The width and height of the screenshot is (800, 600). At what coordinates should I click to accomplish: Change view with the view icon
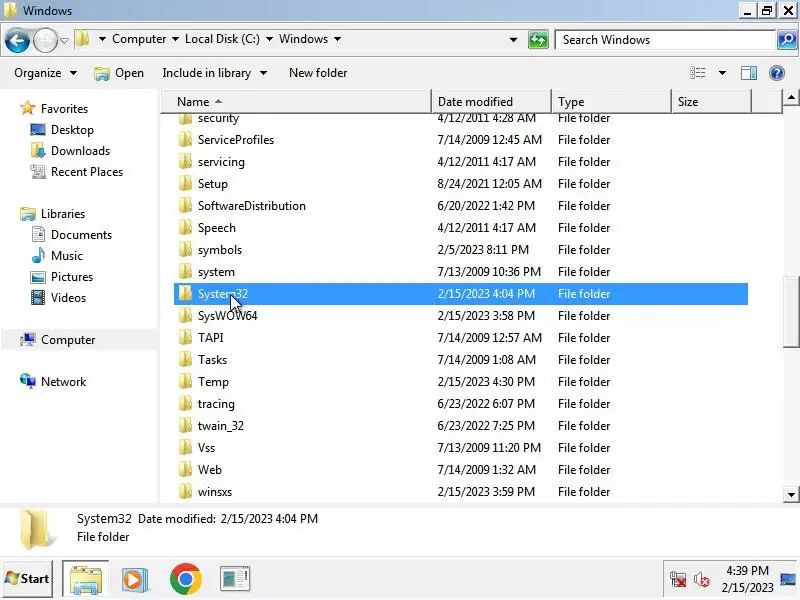coord(697,73)
